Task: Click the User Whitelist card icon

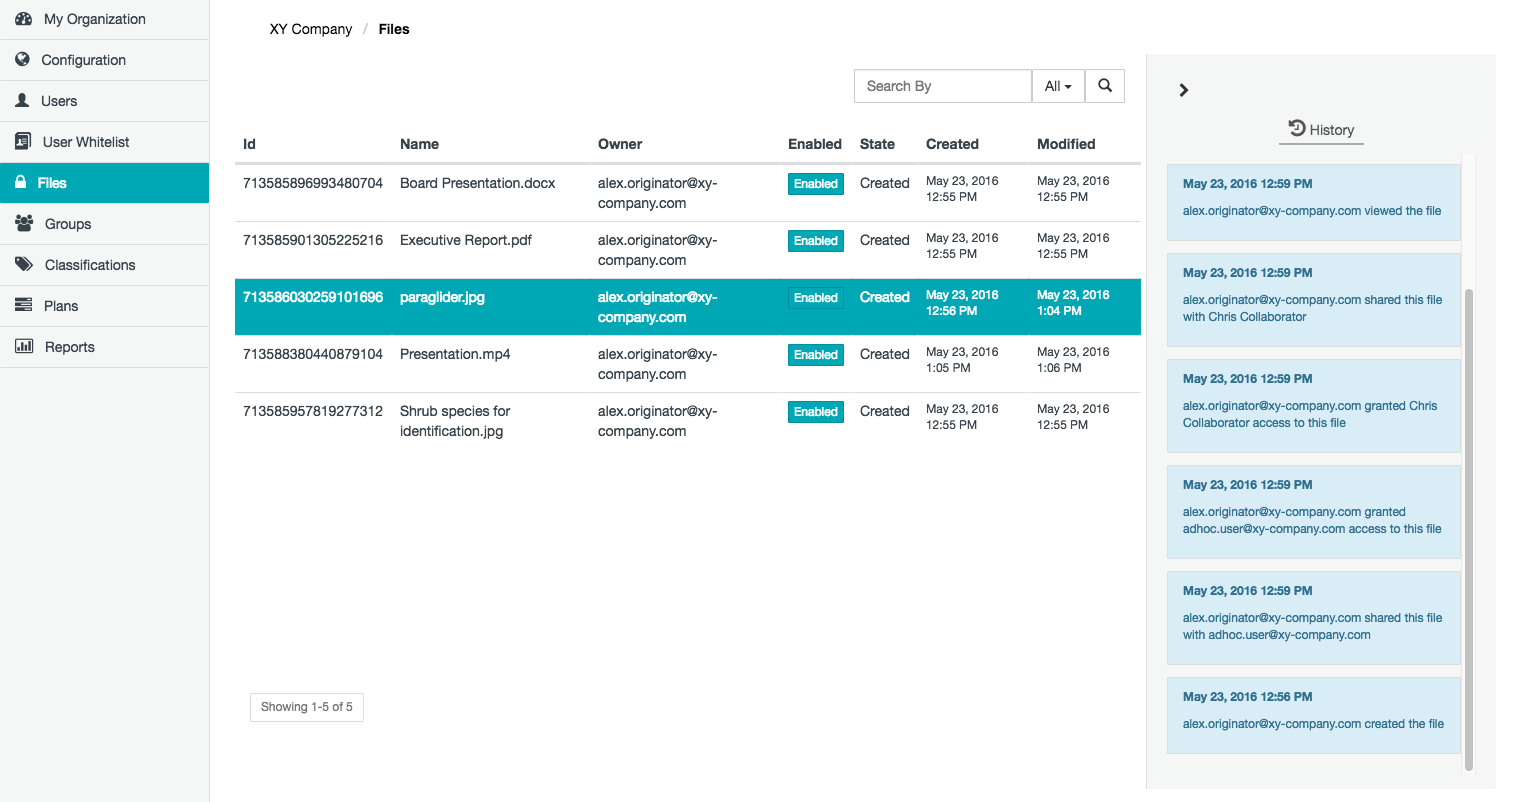Action: point(23,142)
